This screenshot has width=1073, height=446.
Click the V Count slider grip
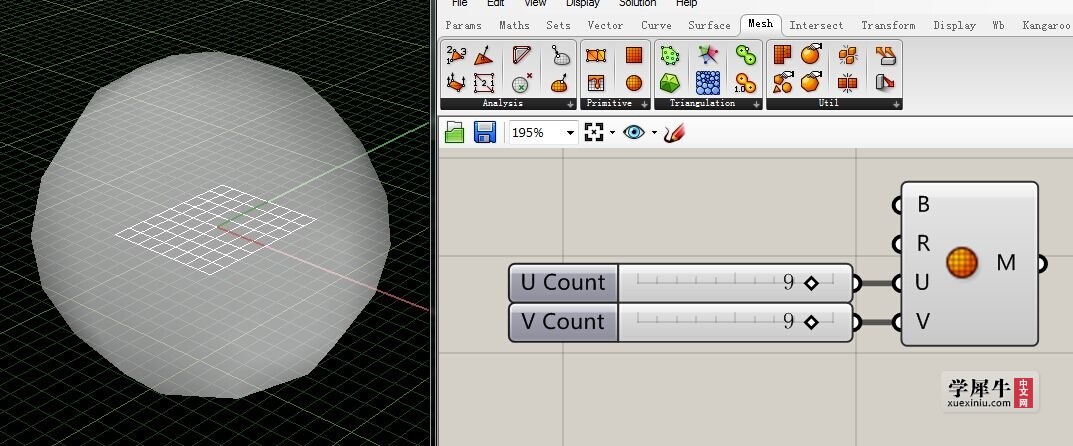point(811,322)
